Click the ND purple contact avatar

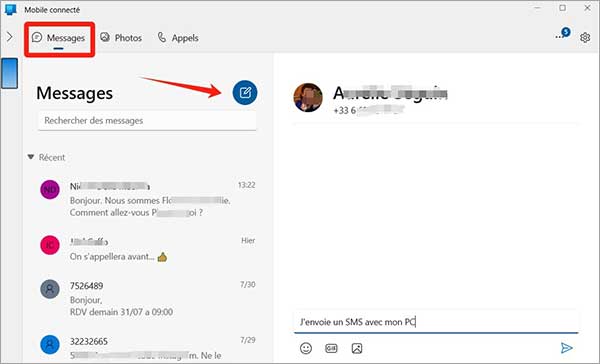pos(50,189)
